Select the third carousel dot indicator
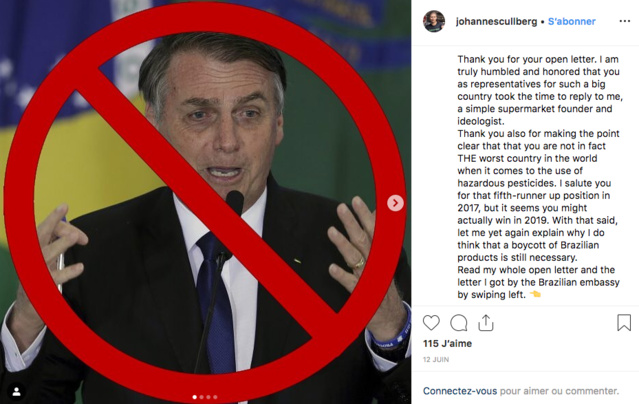The image size is (639, 404). 208,397
